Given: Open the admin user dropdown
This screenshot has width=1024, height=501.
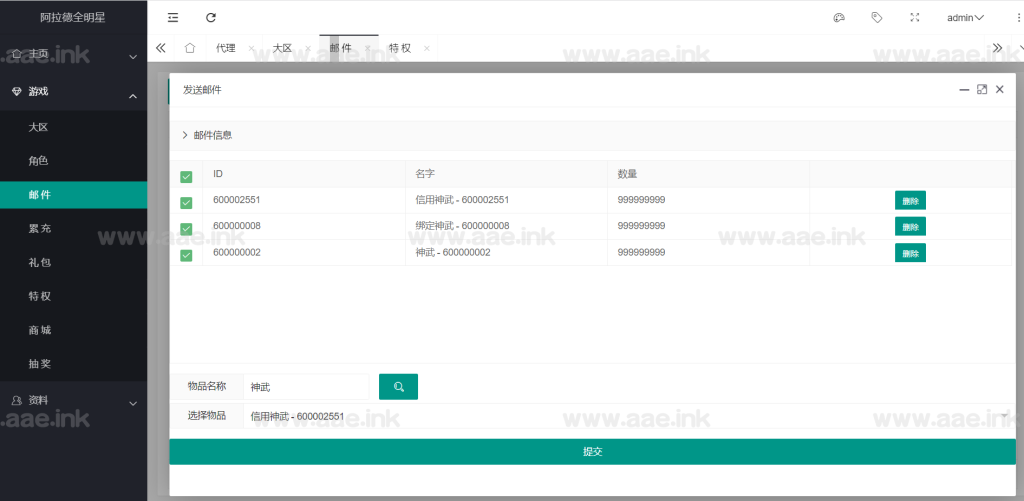Looking at the screenshot, I should pyautogui.click(x=965, y=17).
